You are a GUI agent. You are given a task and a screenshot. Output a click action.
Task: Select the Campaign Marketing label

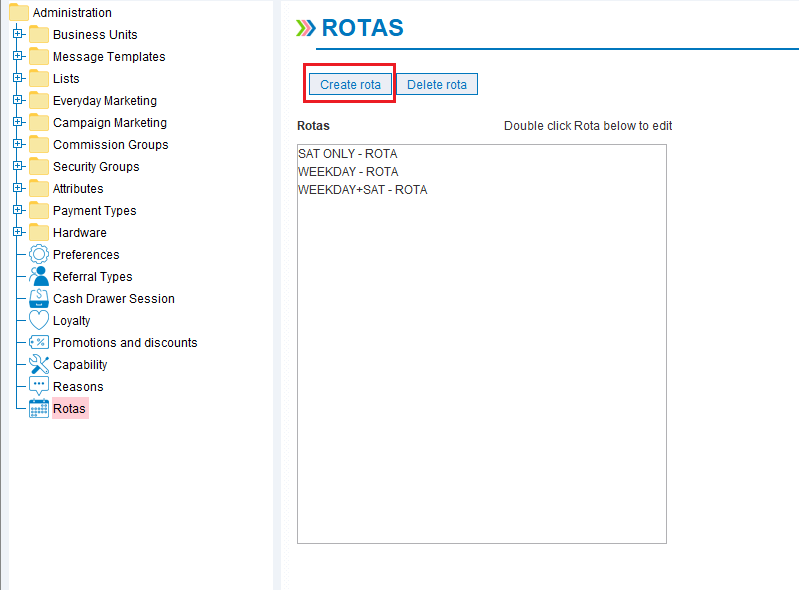(110, 123)
